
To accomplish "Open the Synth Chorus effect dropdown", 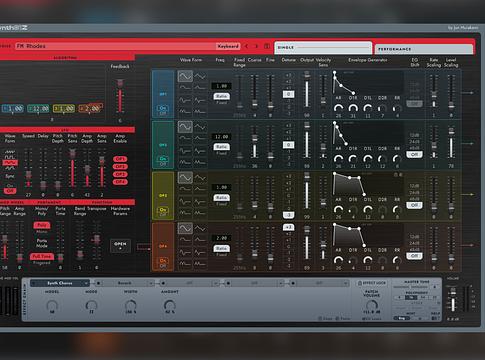I will point(60,283).
